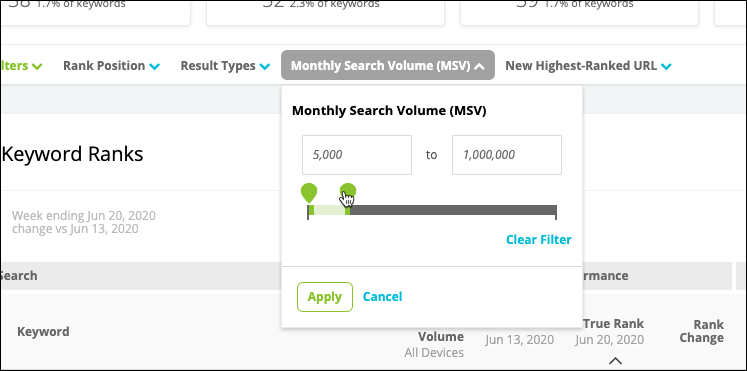Open the Result Types filter dropdown

point(225,66)
